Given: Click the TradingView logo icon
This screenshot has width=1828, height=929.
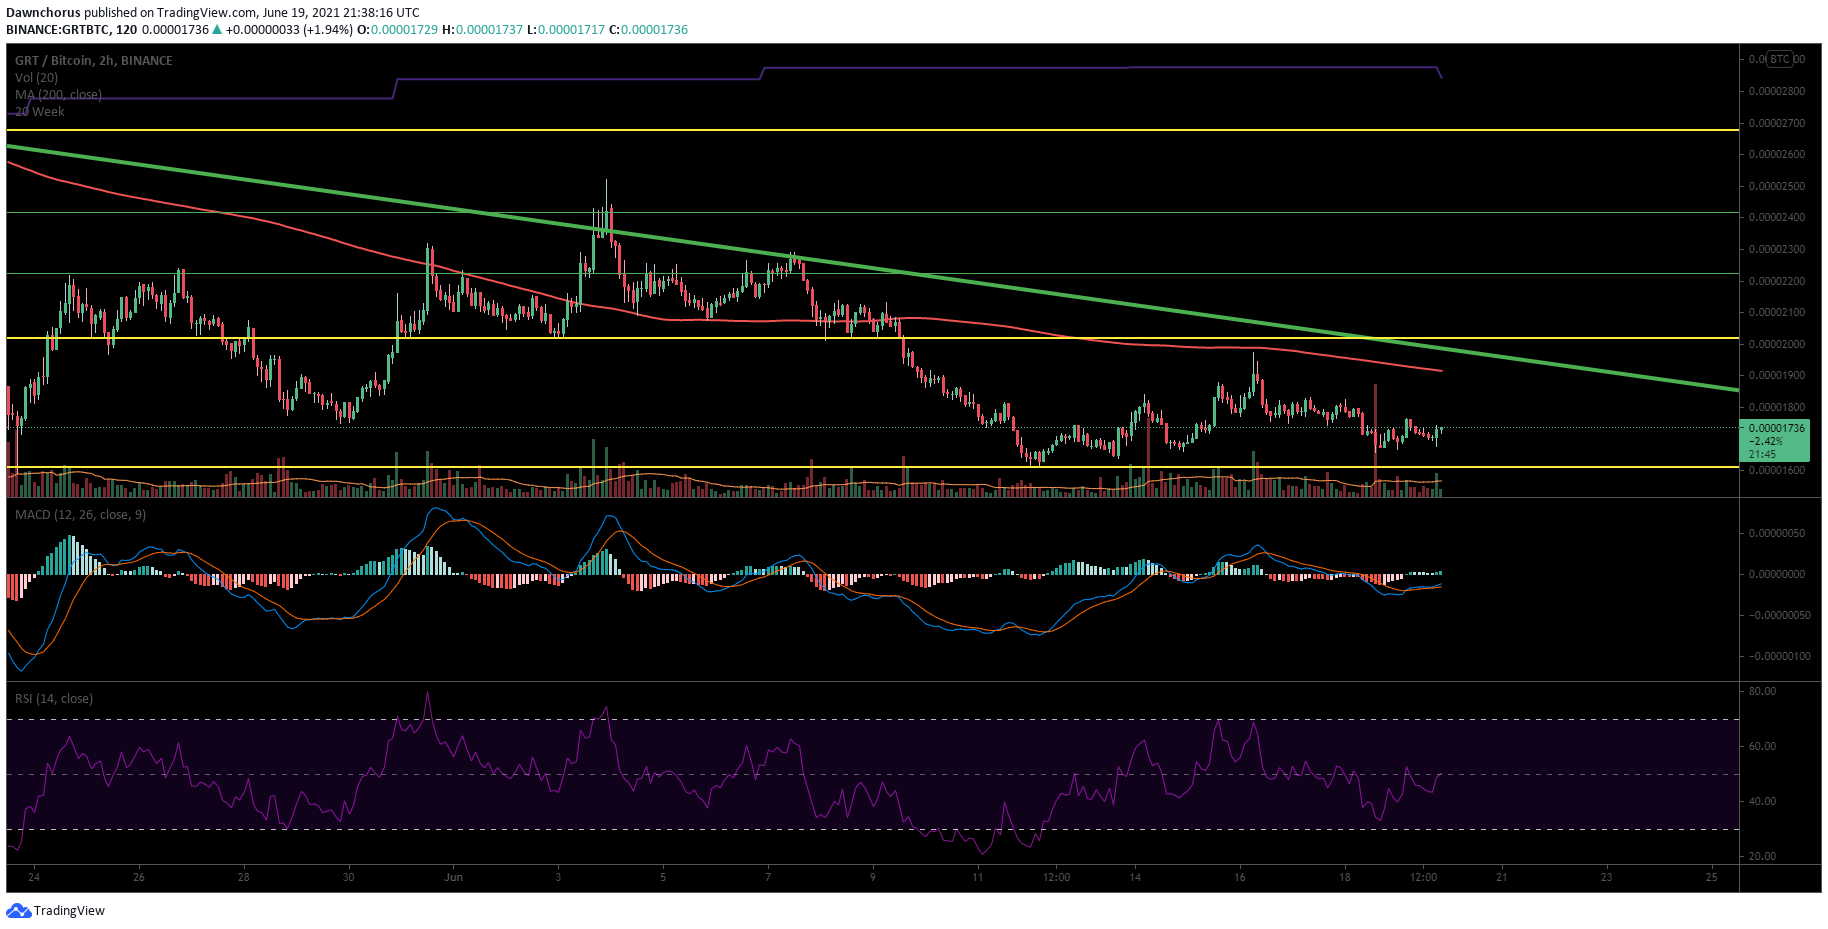Looking at the screenshot, I should click(x=19, y=910).
